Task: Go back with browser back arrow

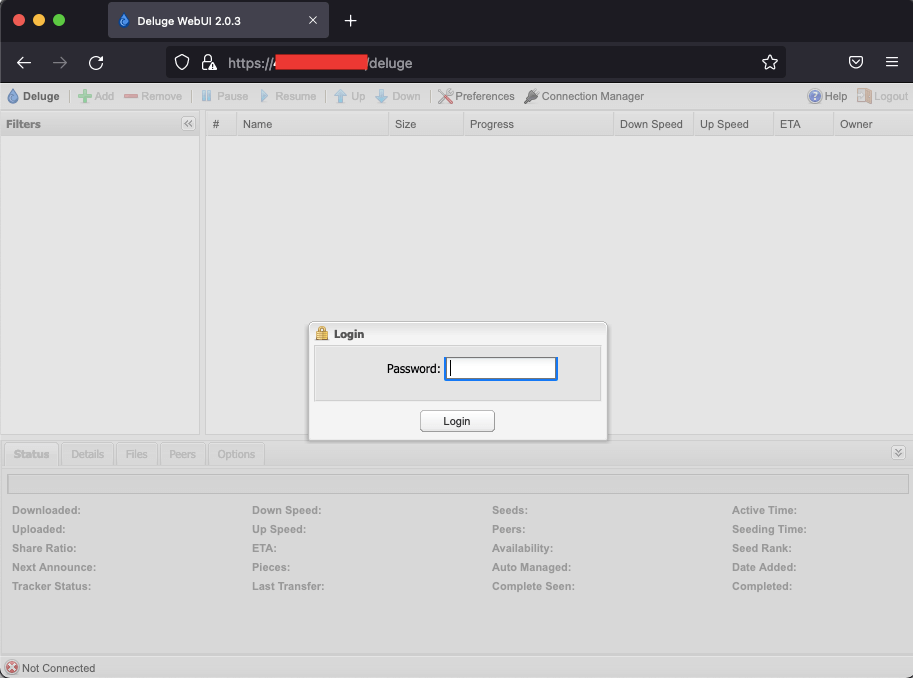Action: click(24, 62)
